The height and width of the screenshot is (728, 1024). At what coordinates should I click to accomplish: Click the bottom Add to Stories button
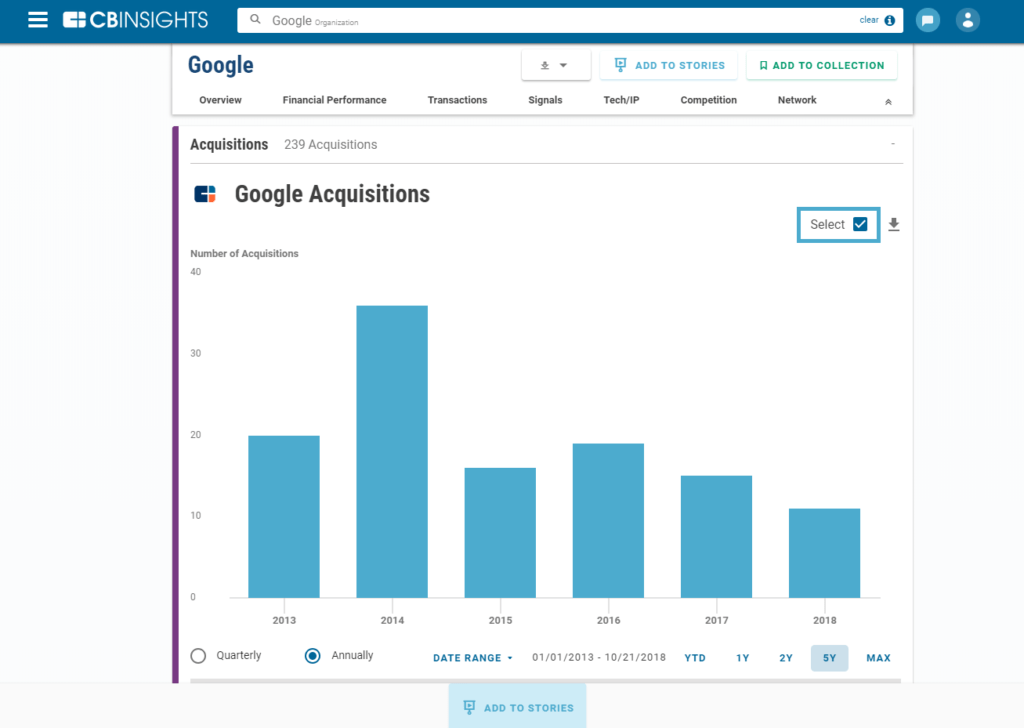[x=517, y=706]
